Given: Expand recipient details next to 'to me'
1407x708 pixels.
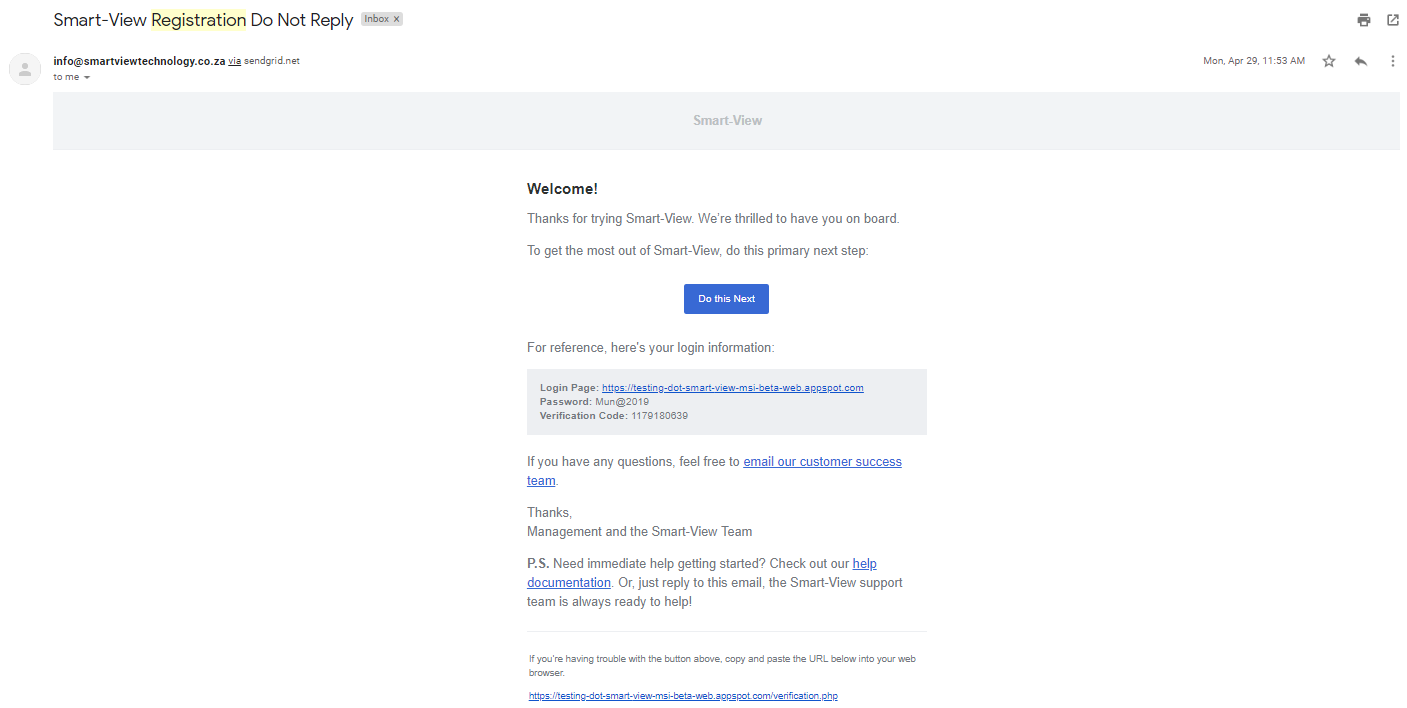Looking at the screenshot, I should click(87, 77).
